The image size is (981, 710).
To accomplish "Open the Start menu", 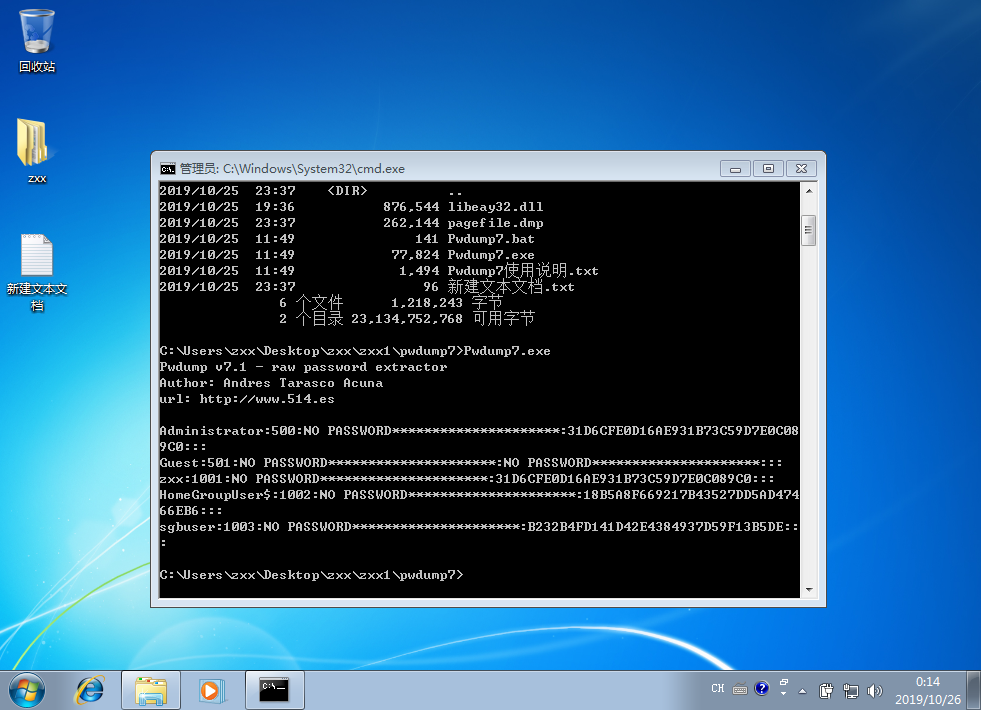I will [28, 689].
